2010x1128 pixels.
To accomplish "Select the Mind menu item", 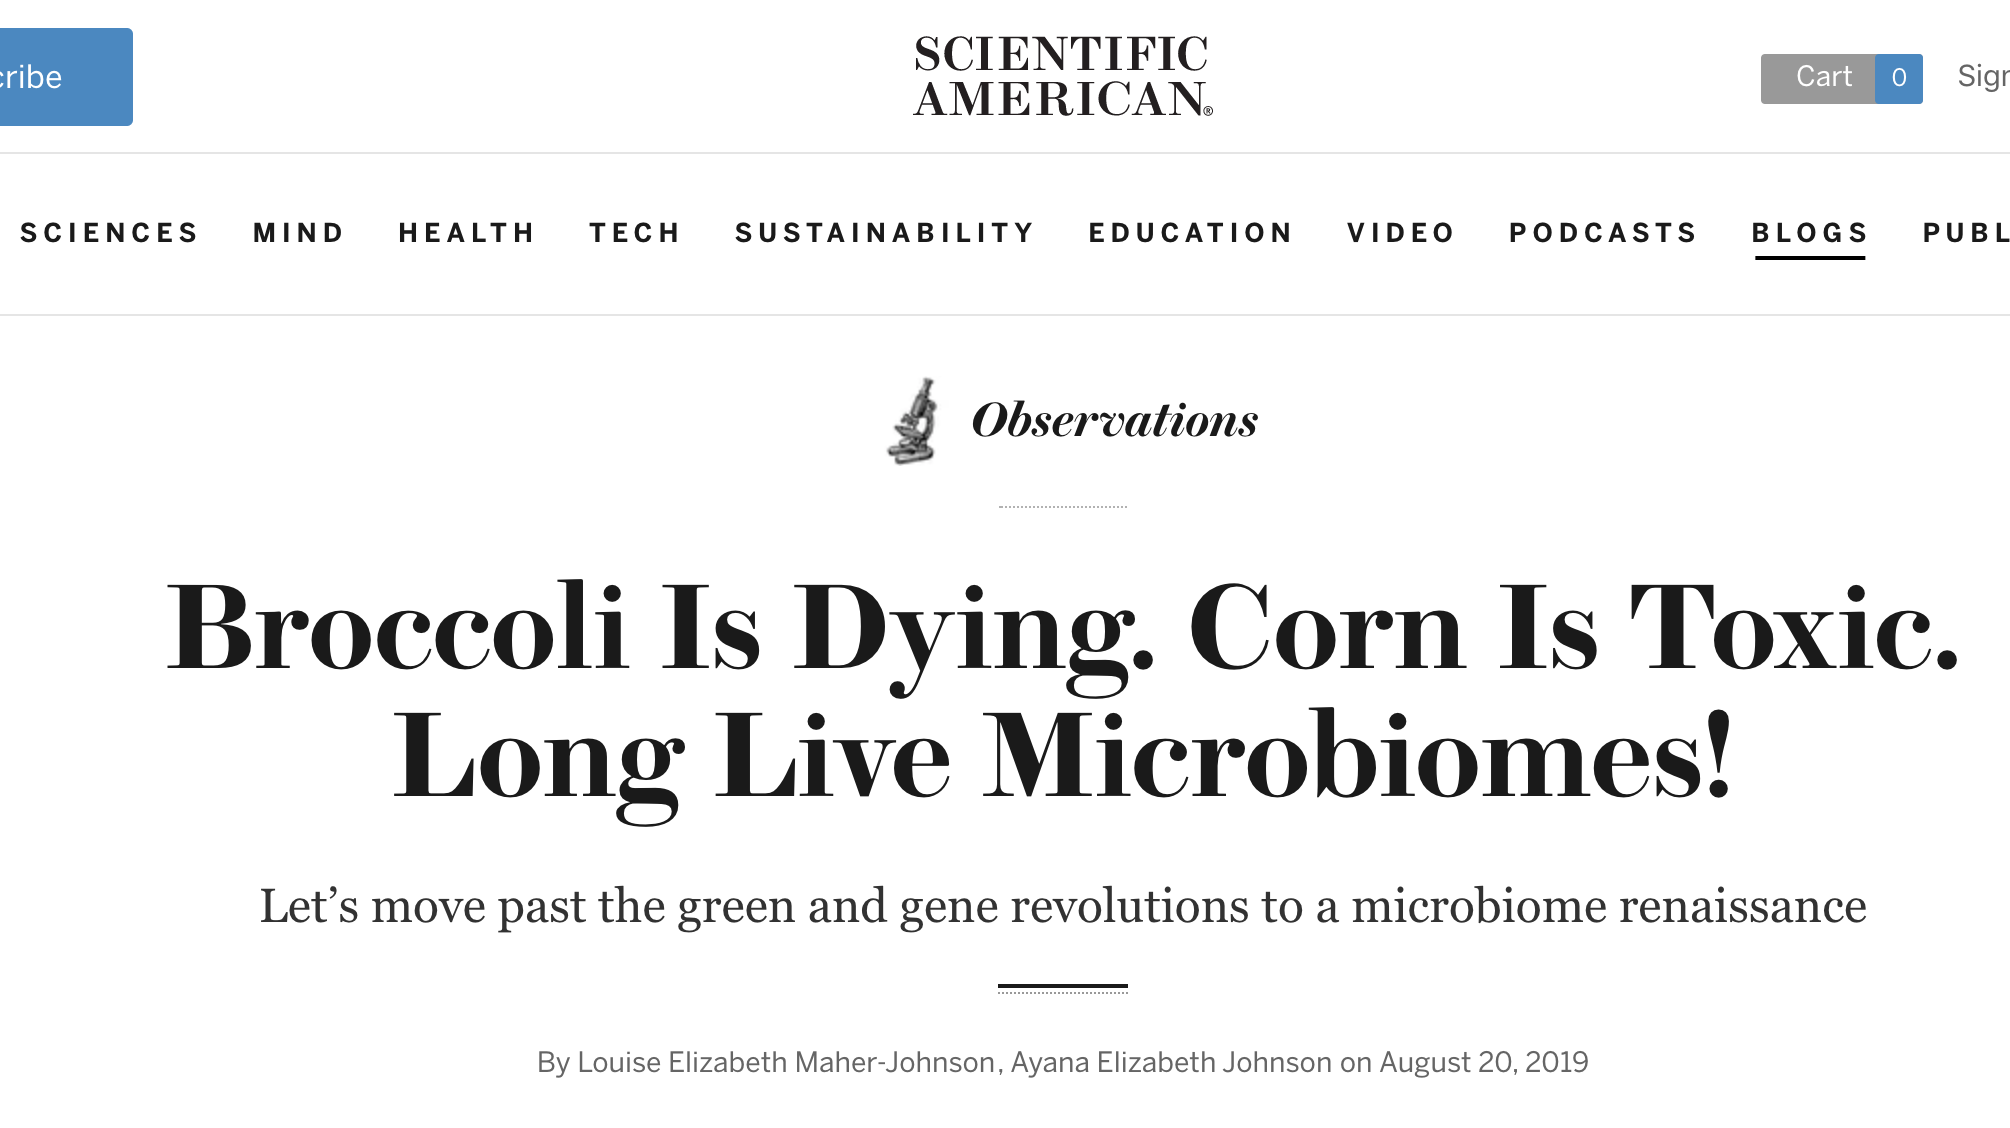I will pyautogui.click(x=299, y=233).
